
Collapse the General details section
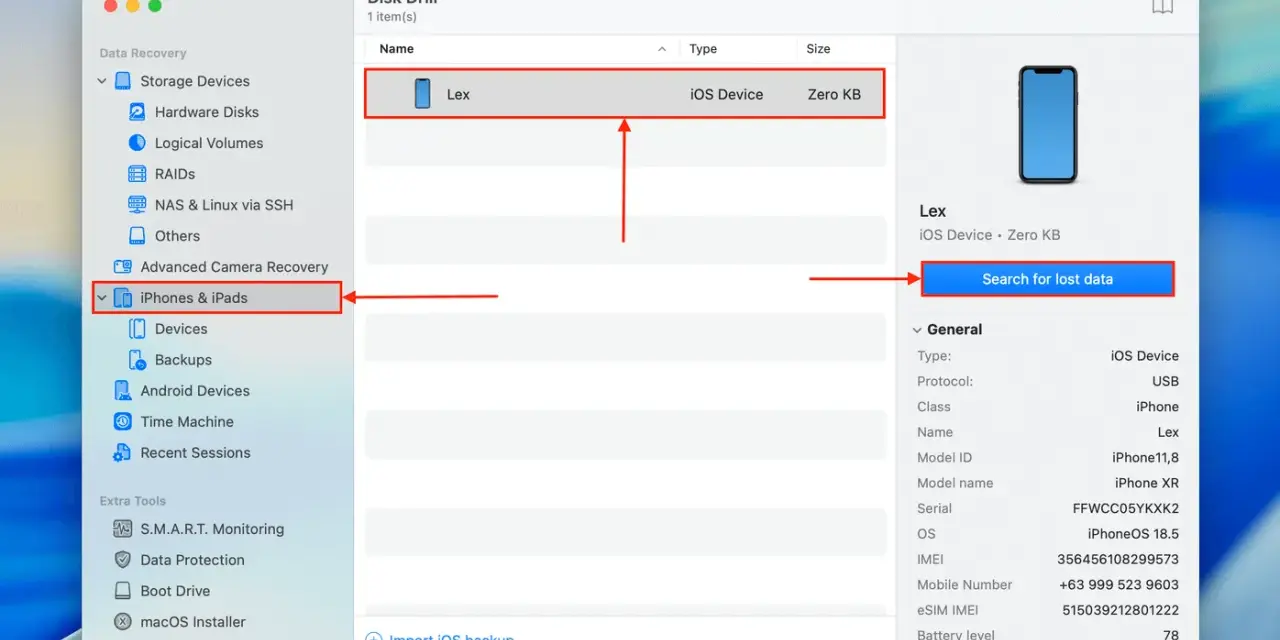917,330
